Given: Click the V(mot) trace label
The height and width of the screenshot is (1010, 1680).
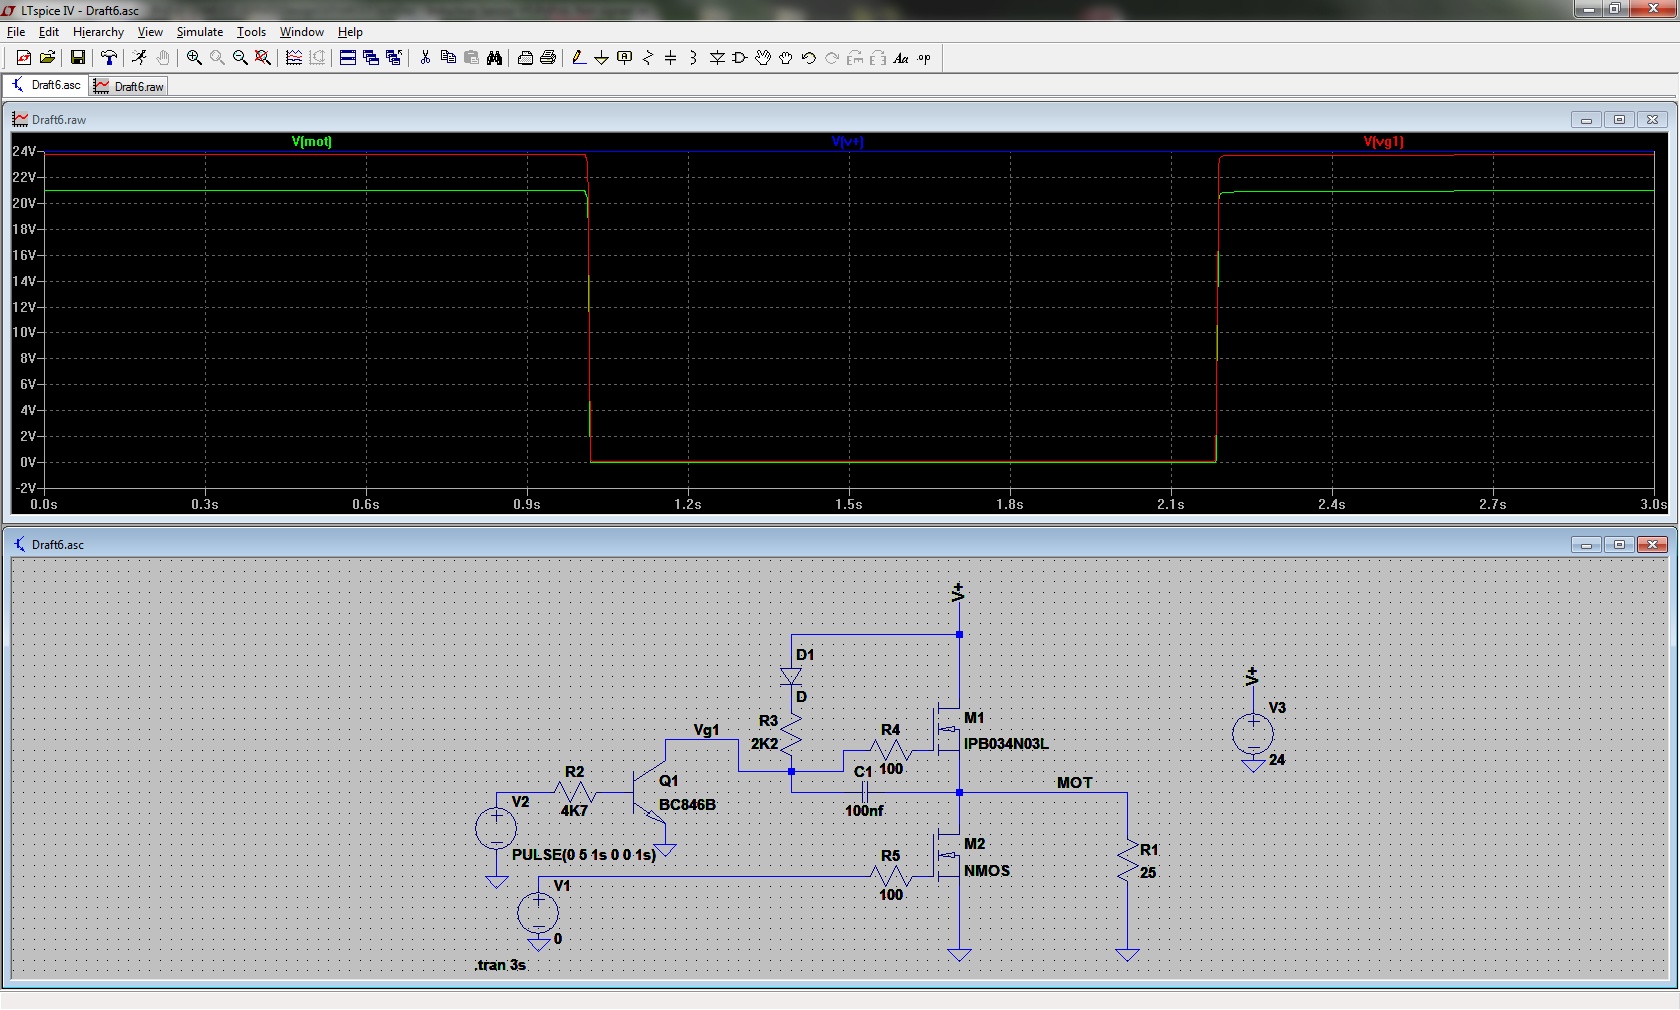Looking at the screenshot, I should 311,142.
